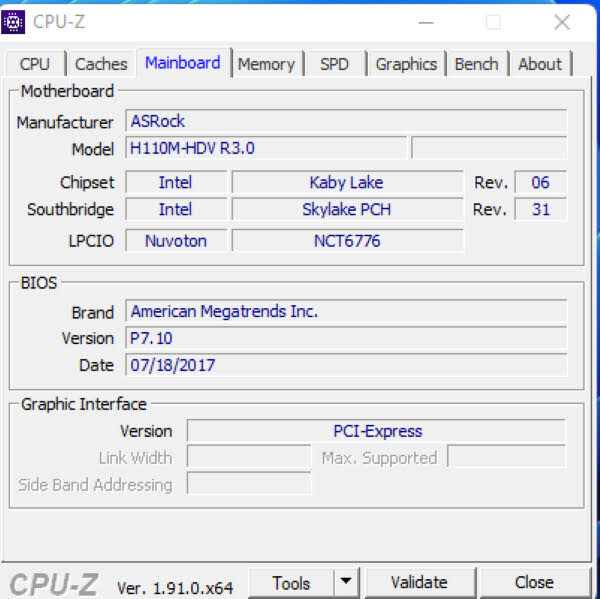Close the CPU-Z window with X
The height and width of the screenshot is (599, 600).
[x=562, y=22]
